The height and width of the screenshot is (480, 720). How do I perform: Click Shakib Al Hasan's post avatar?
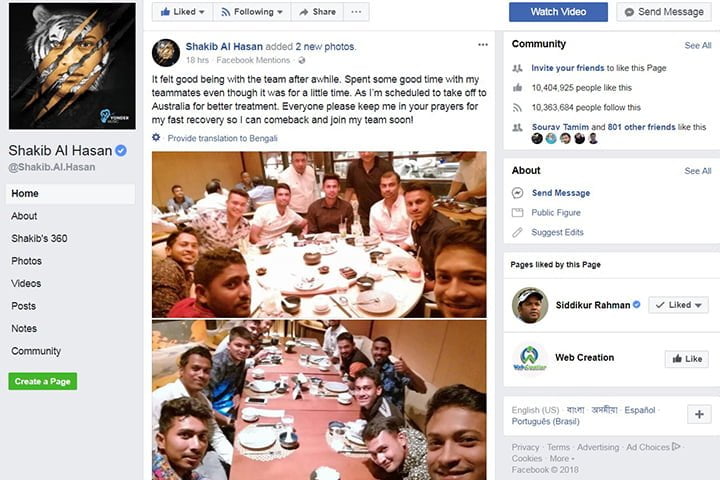point(166,52)
